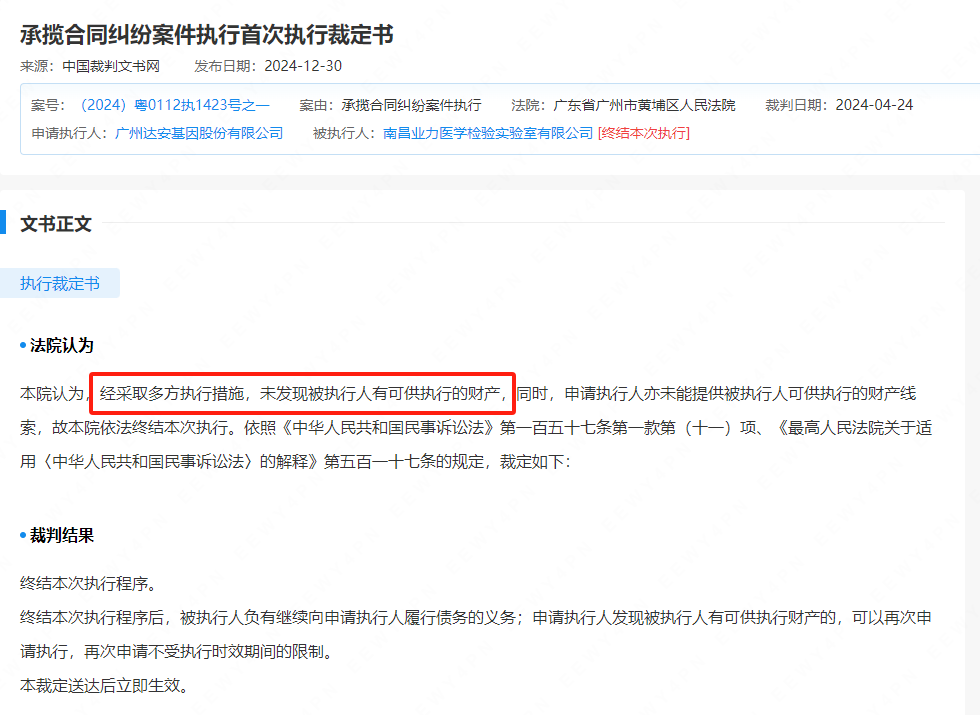Open respondent 南昌业力医学检验实验室有限公司 link
The width and height of the screenshot is (980, 715).
coord(488,133)
